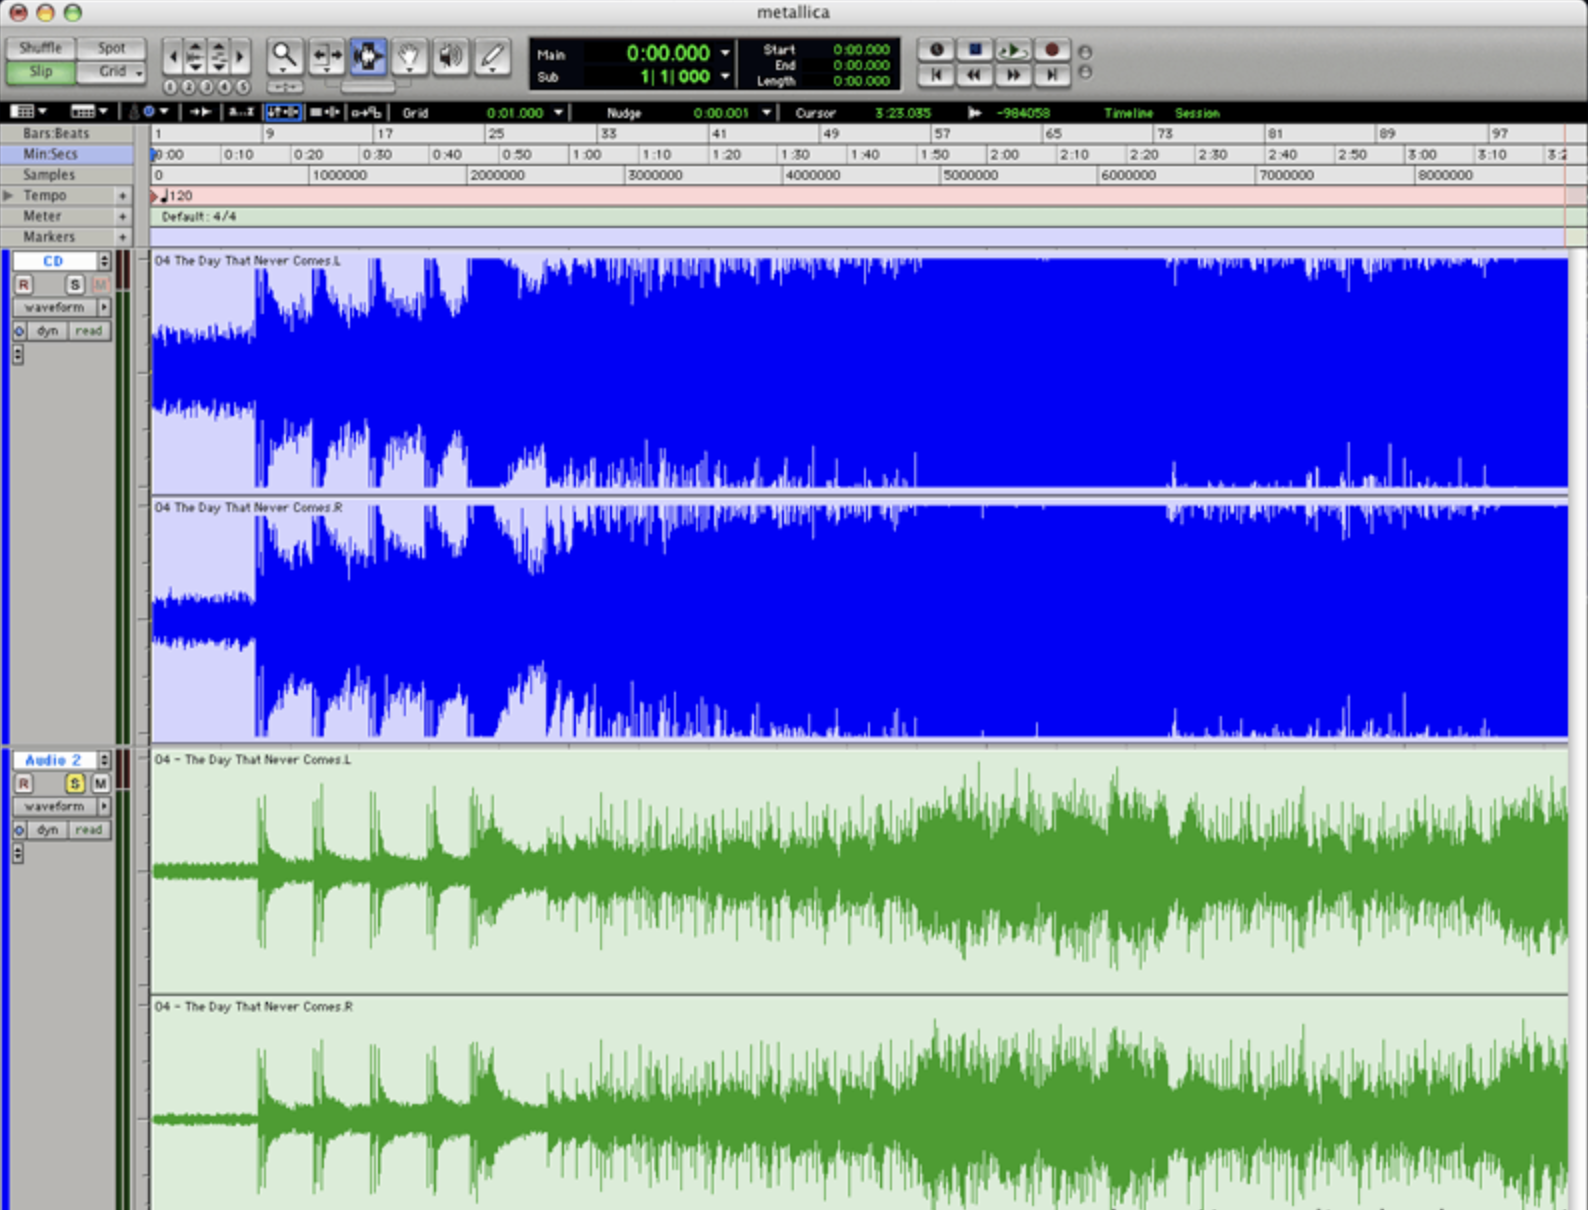This screenshot has height=1210, width=1588.
Task: Mute the Audio 2 track
Action: (x=100, y=784)
